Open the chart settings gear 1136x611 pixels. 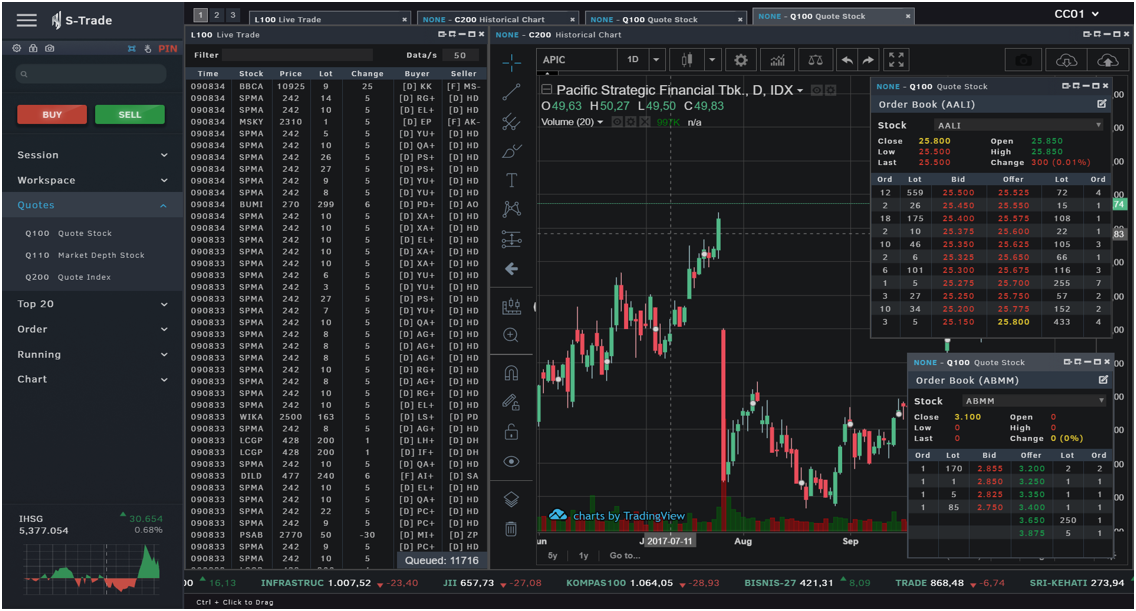point(741,59)
